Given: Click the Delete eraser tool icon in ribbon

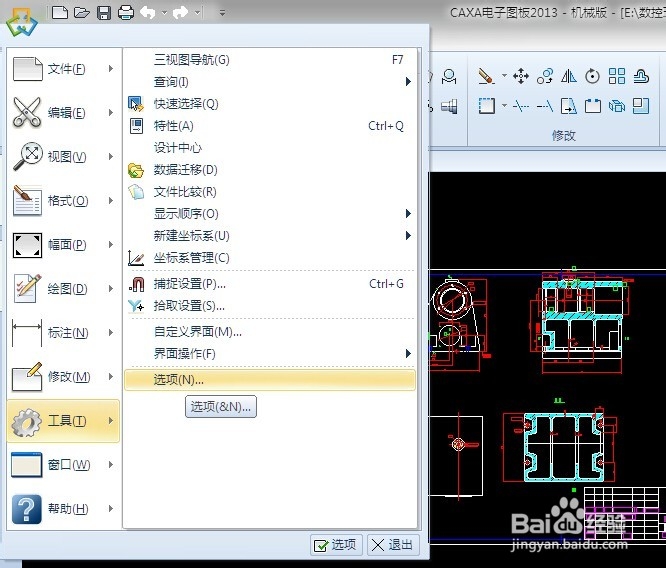Looking at the screenshot, I should pyautogui.click(x=485, y=76).
